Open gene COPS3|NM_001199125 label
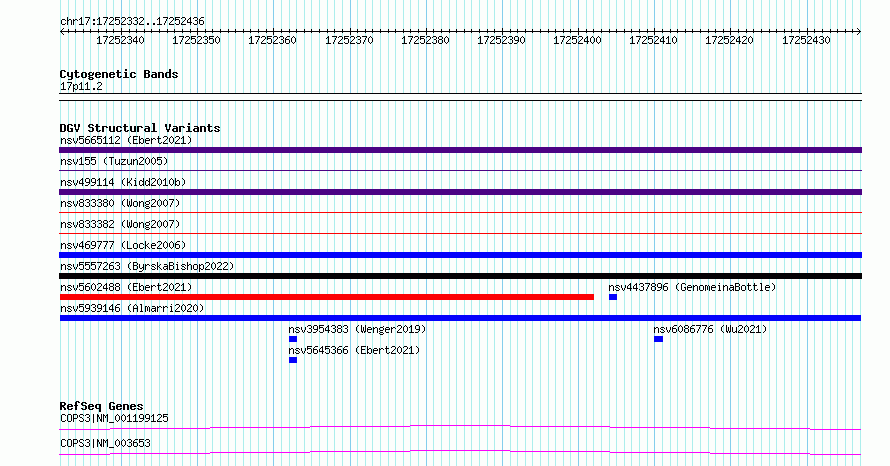Screen dimensions: 890x466 [x=114, y=419]
